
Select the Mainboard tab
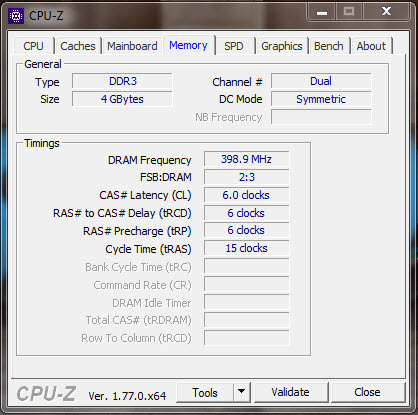(132, 46)
